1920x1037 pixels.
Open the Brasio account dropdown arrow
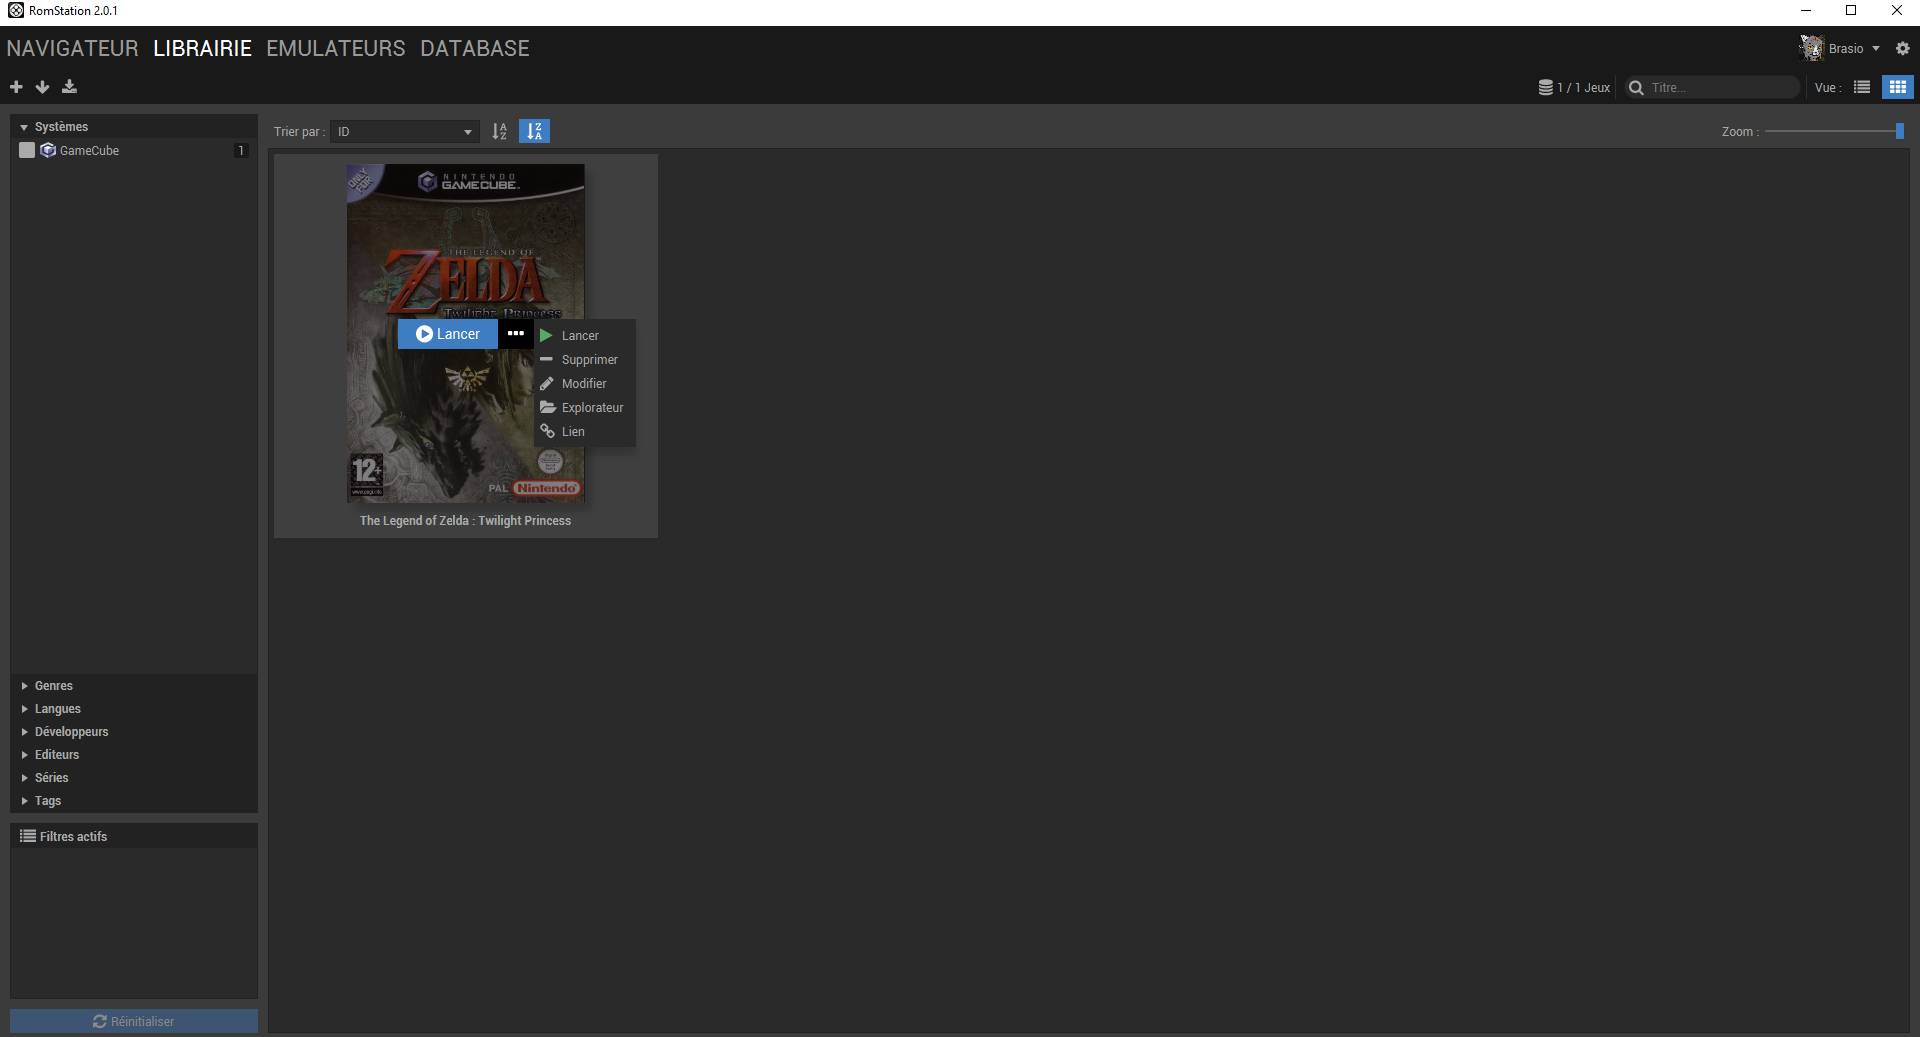click(1876, 48)
